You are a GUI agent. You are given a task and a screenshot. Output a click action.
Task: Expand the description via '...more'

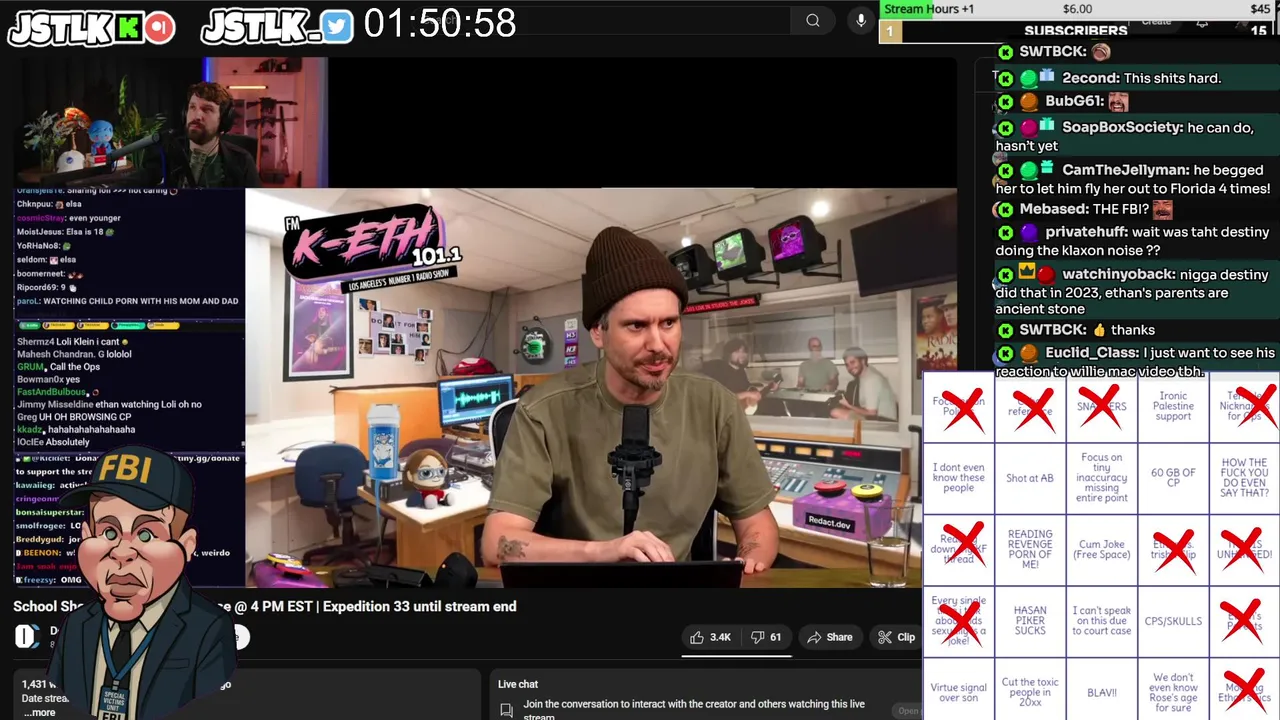[x=40, y=713]
